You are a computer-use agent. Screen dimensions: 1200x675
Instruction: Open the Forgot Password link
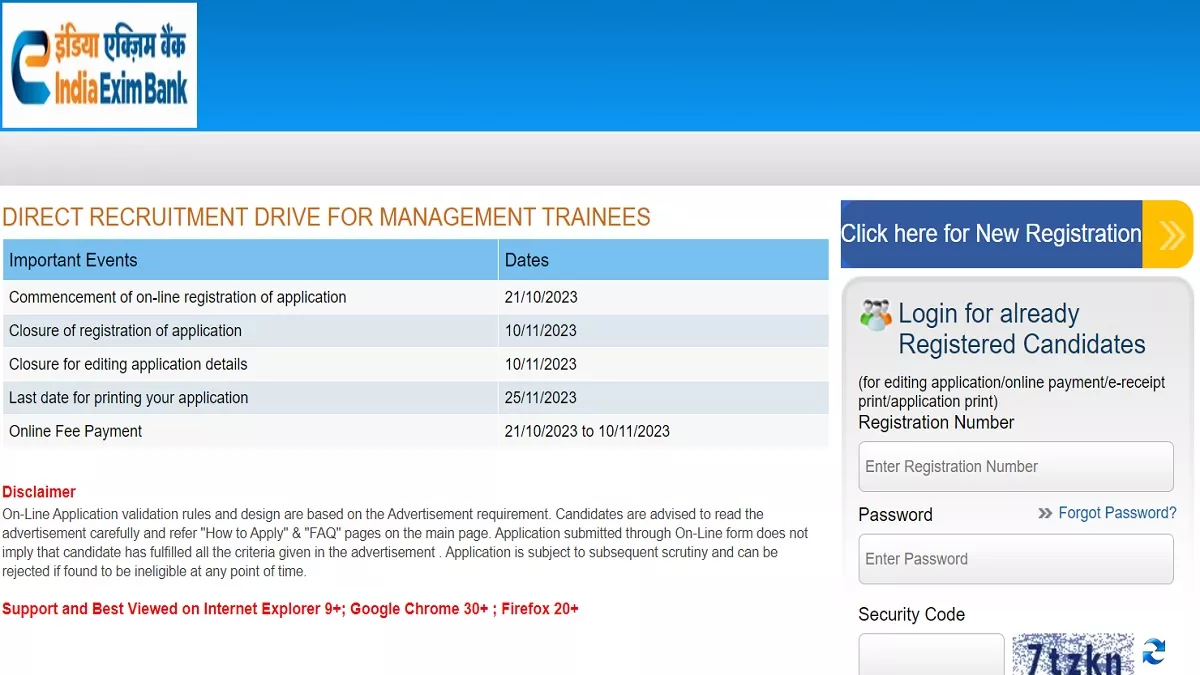click(1117, 513)
